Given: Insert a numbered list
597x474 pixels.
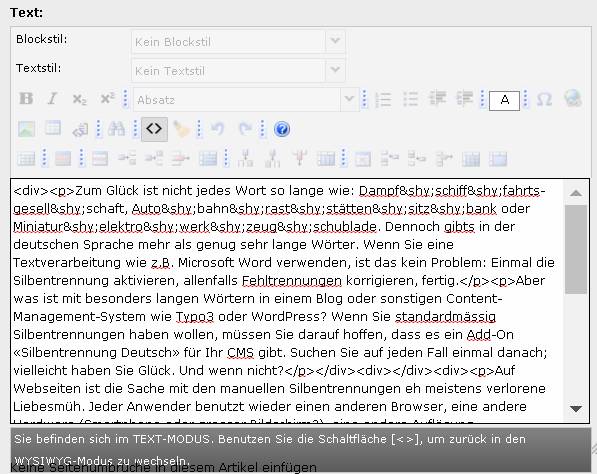Looking at the screenshot, I should 383,99.
